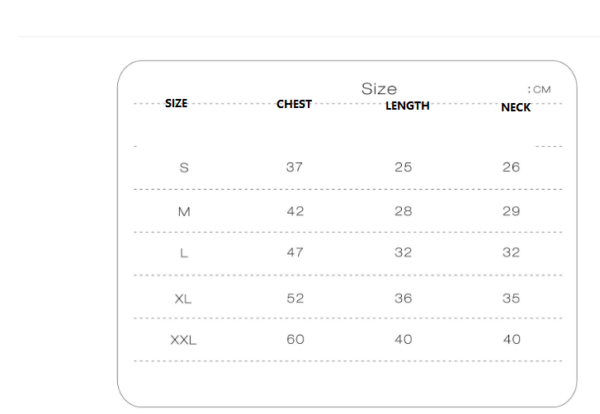The width and height of the screenshot is (600, 414).
Task: Click the SIZE column header
Action: pos(176,103)
